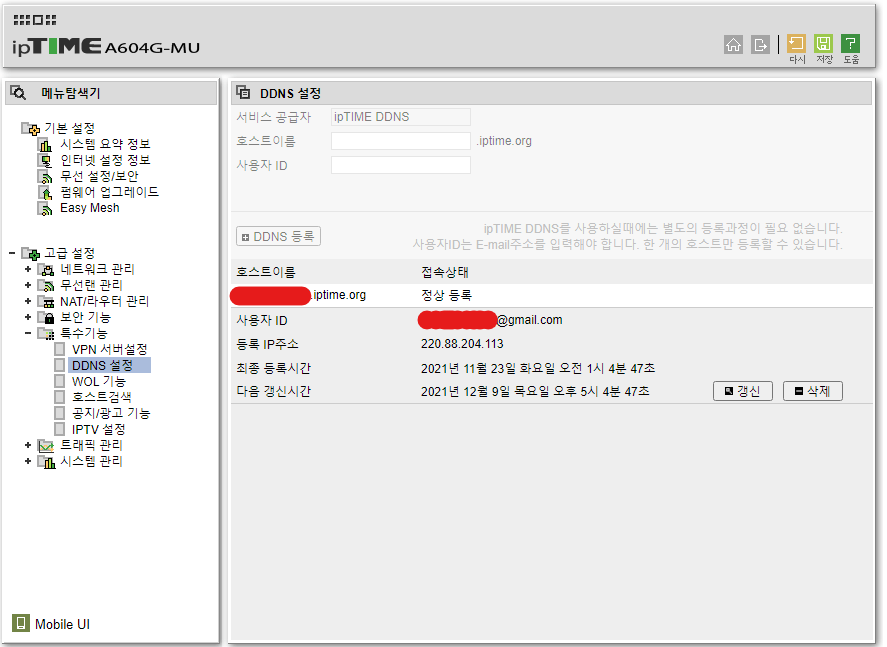Click the orange 다시 refresh icon
This screenshot has width=887, height=647.
(796, 44)
